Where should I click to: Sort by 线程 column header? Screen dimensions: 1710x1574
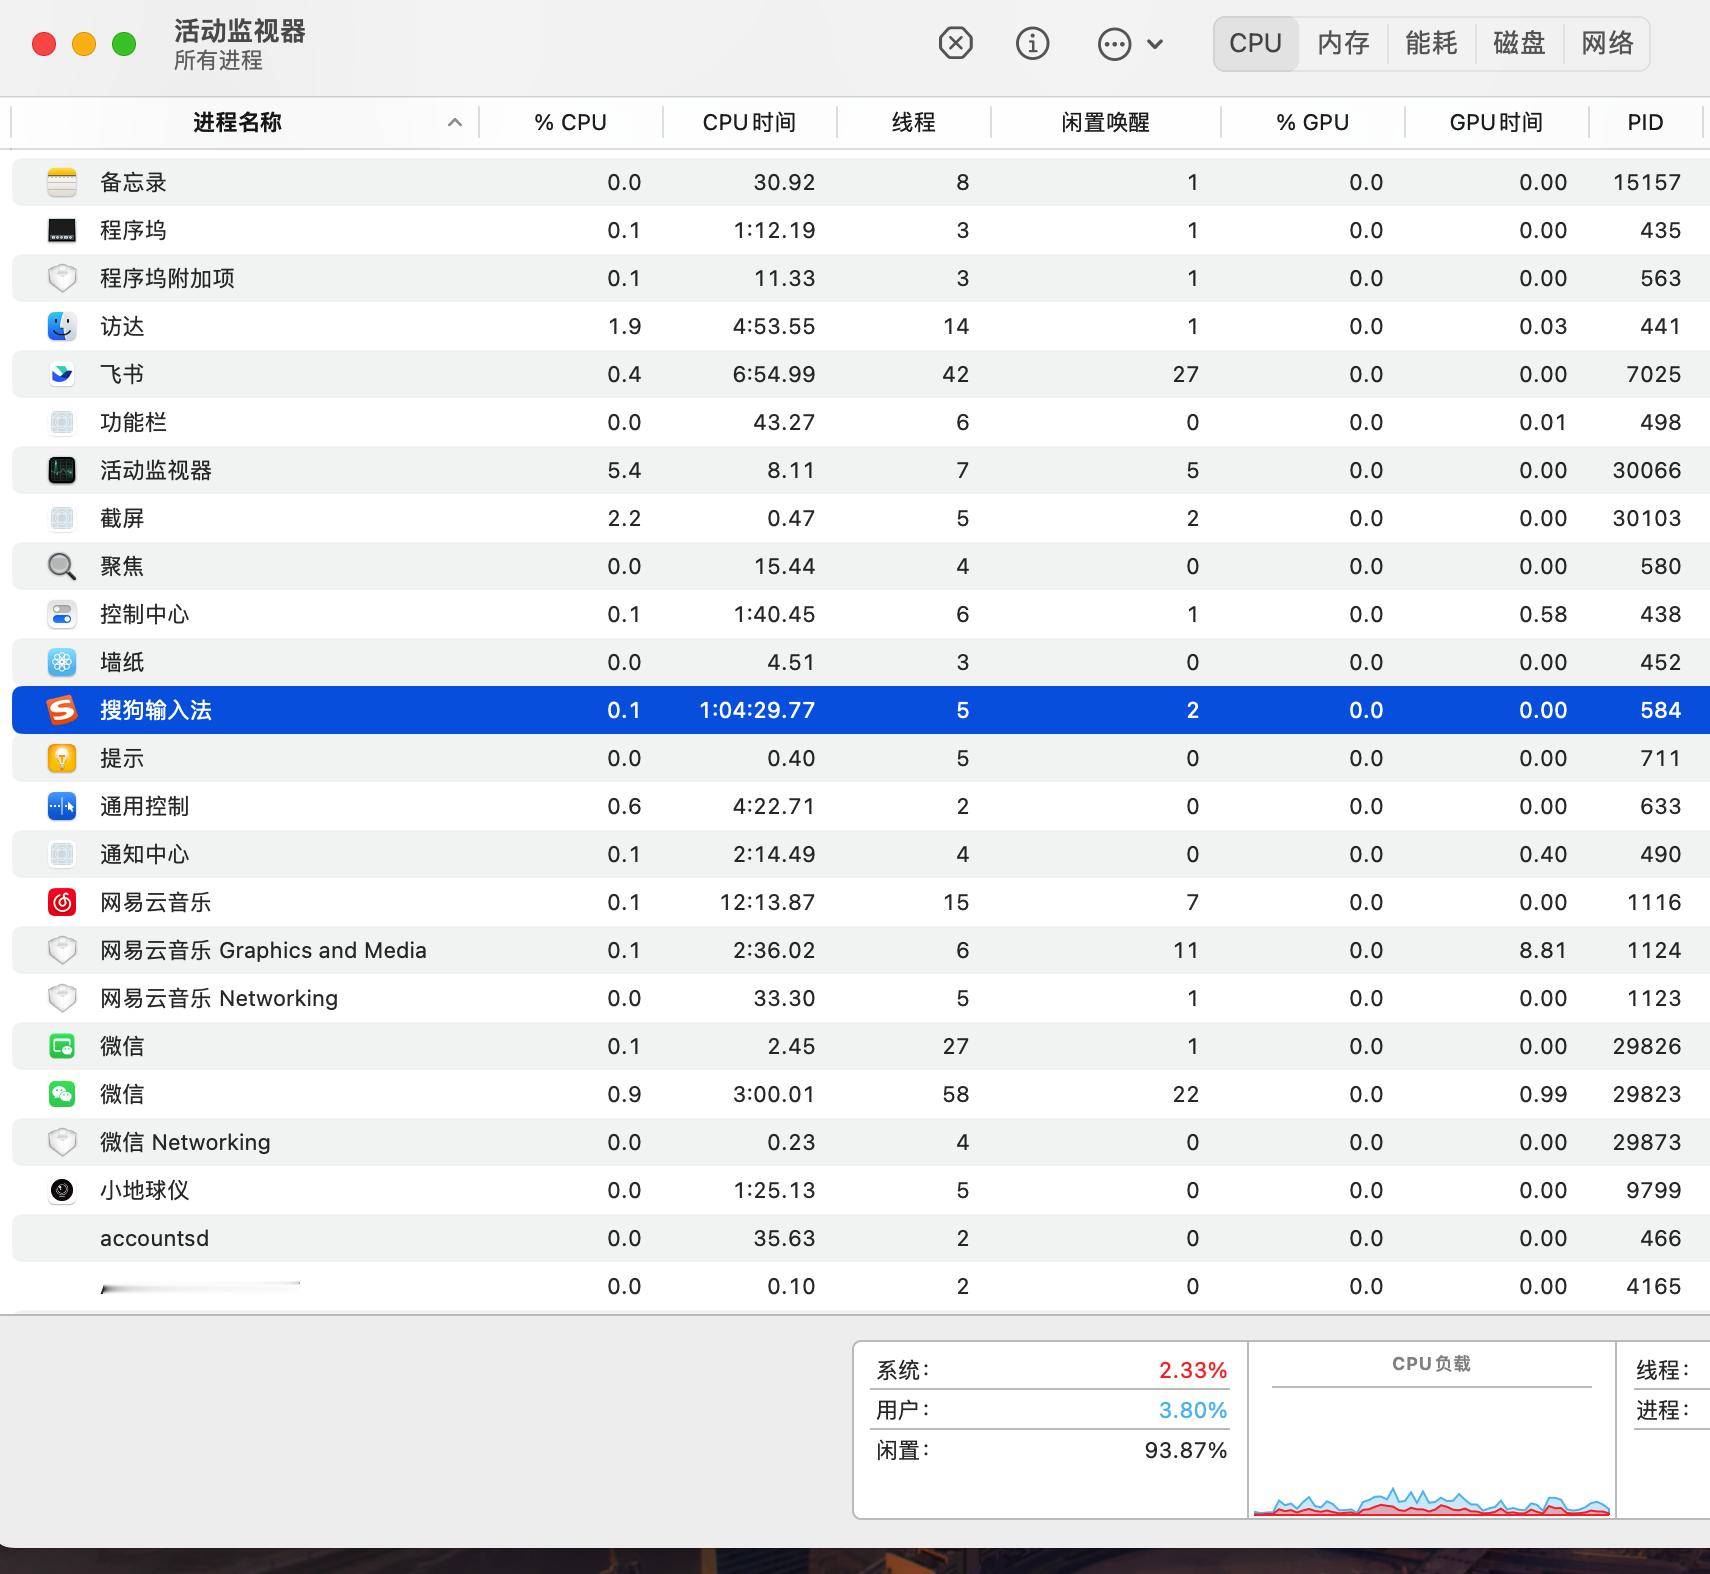tap(913, 122)
